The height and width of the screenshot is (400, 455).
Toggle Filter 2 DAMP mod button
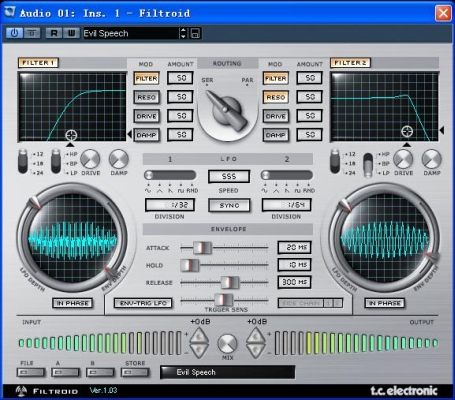[276, 135]
